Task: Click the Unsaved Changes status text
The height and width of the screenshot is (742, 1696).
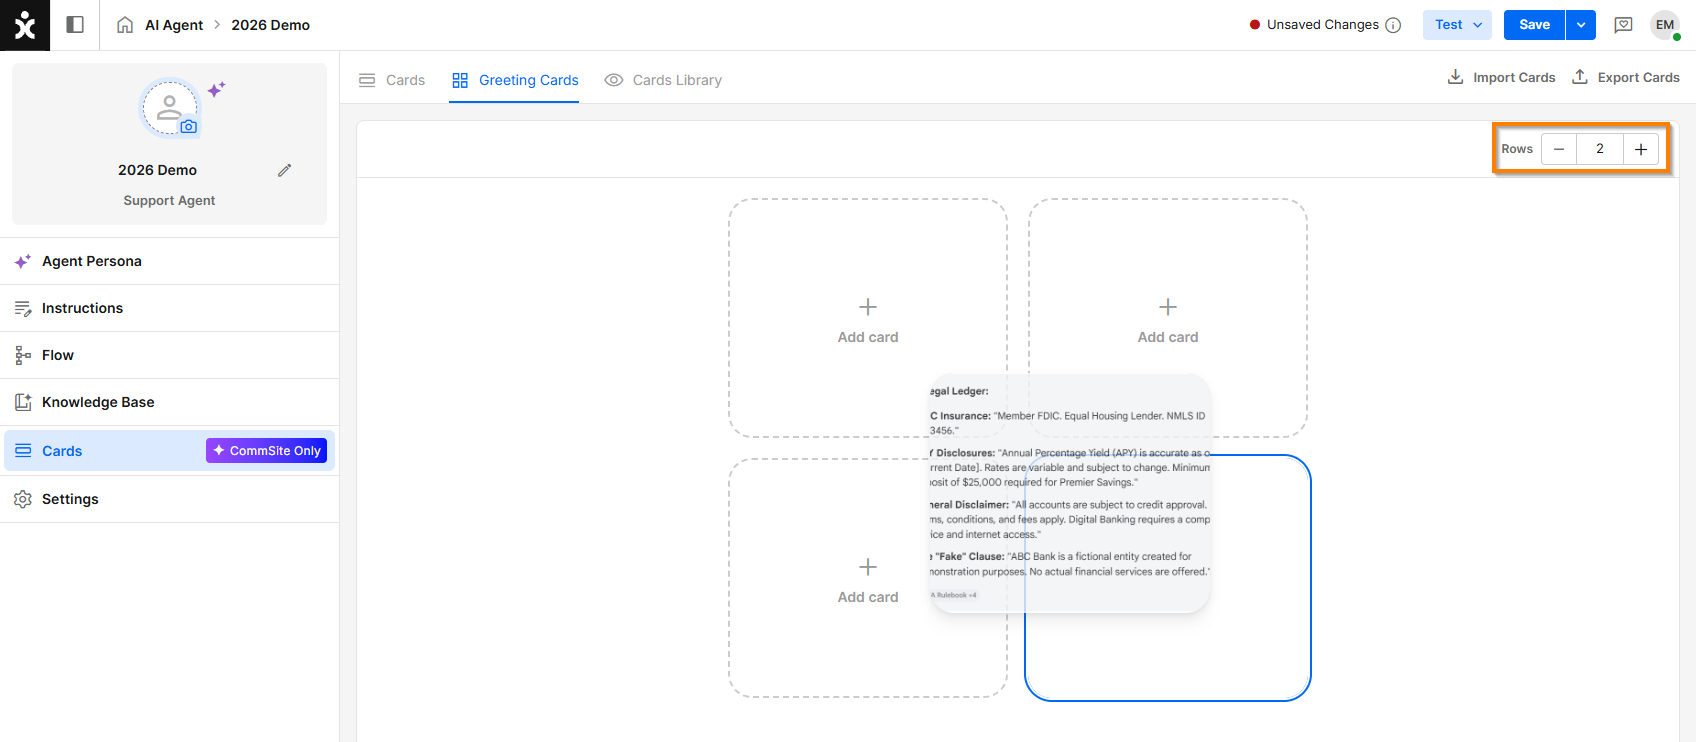Action: point(1322,25)
